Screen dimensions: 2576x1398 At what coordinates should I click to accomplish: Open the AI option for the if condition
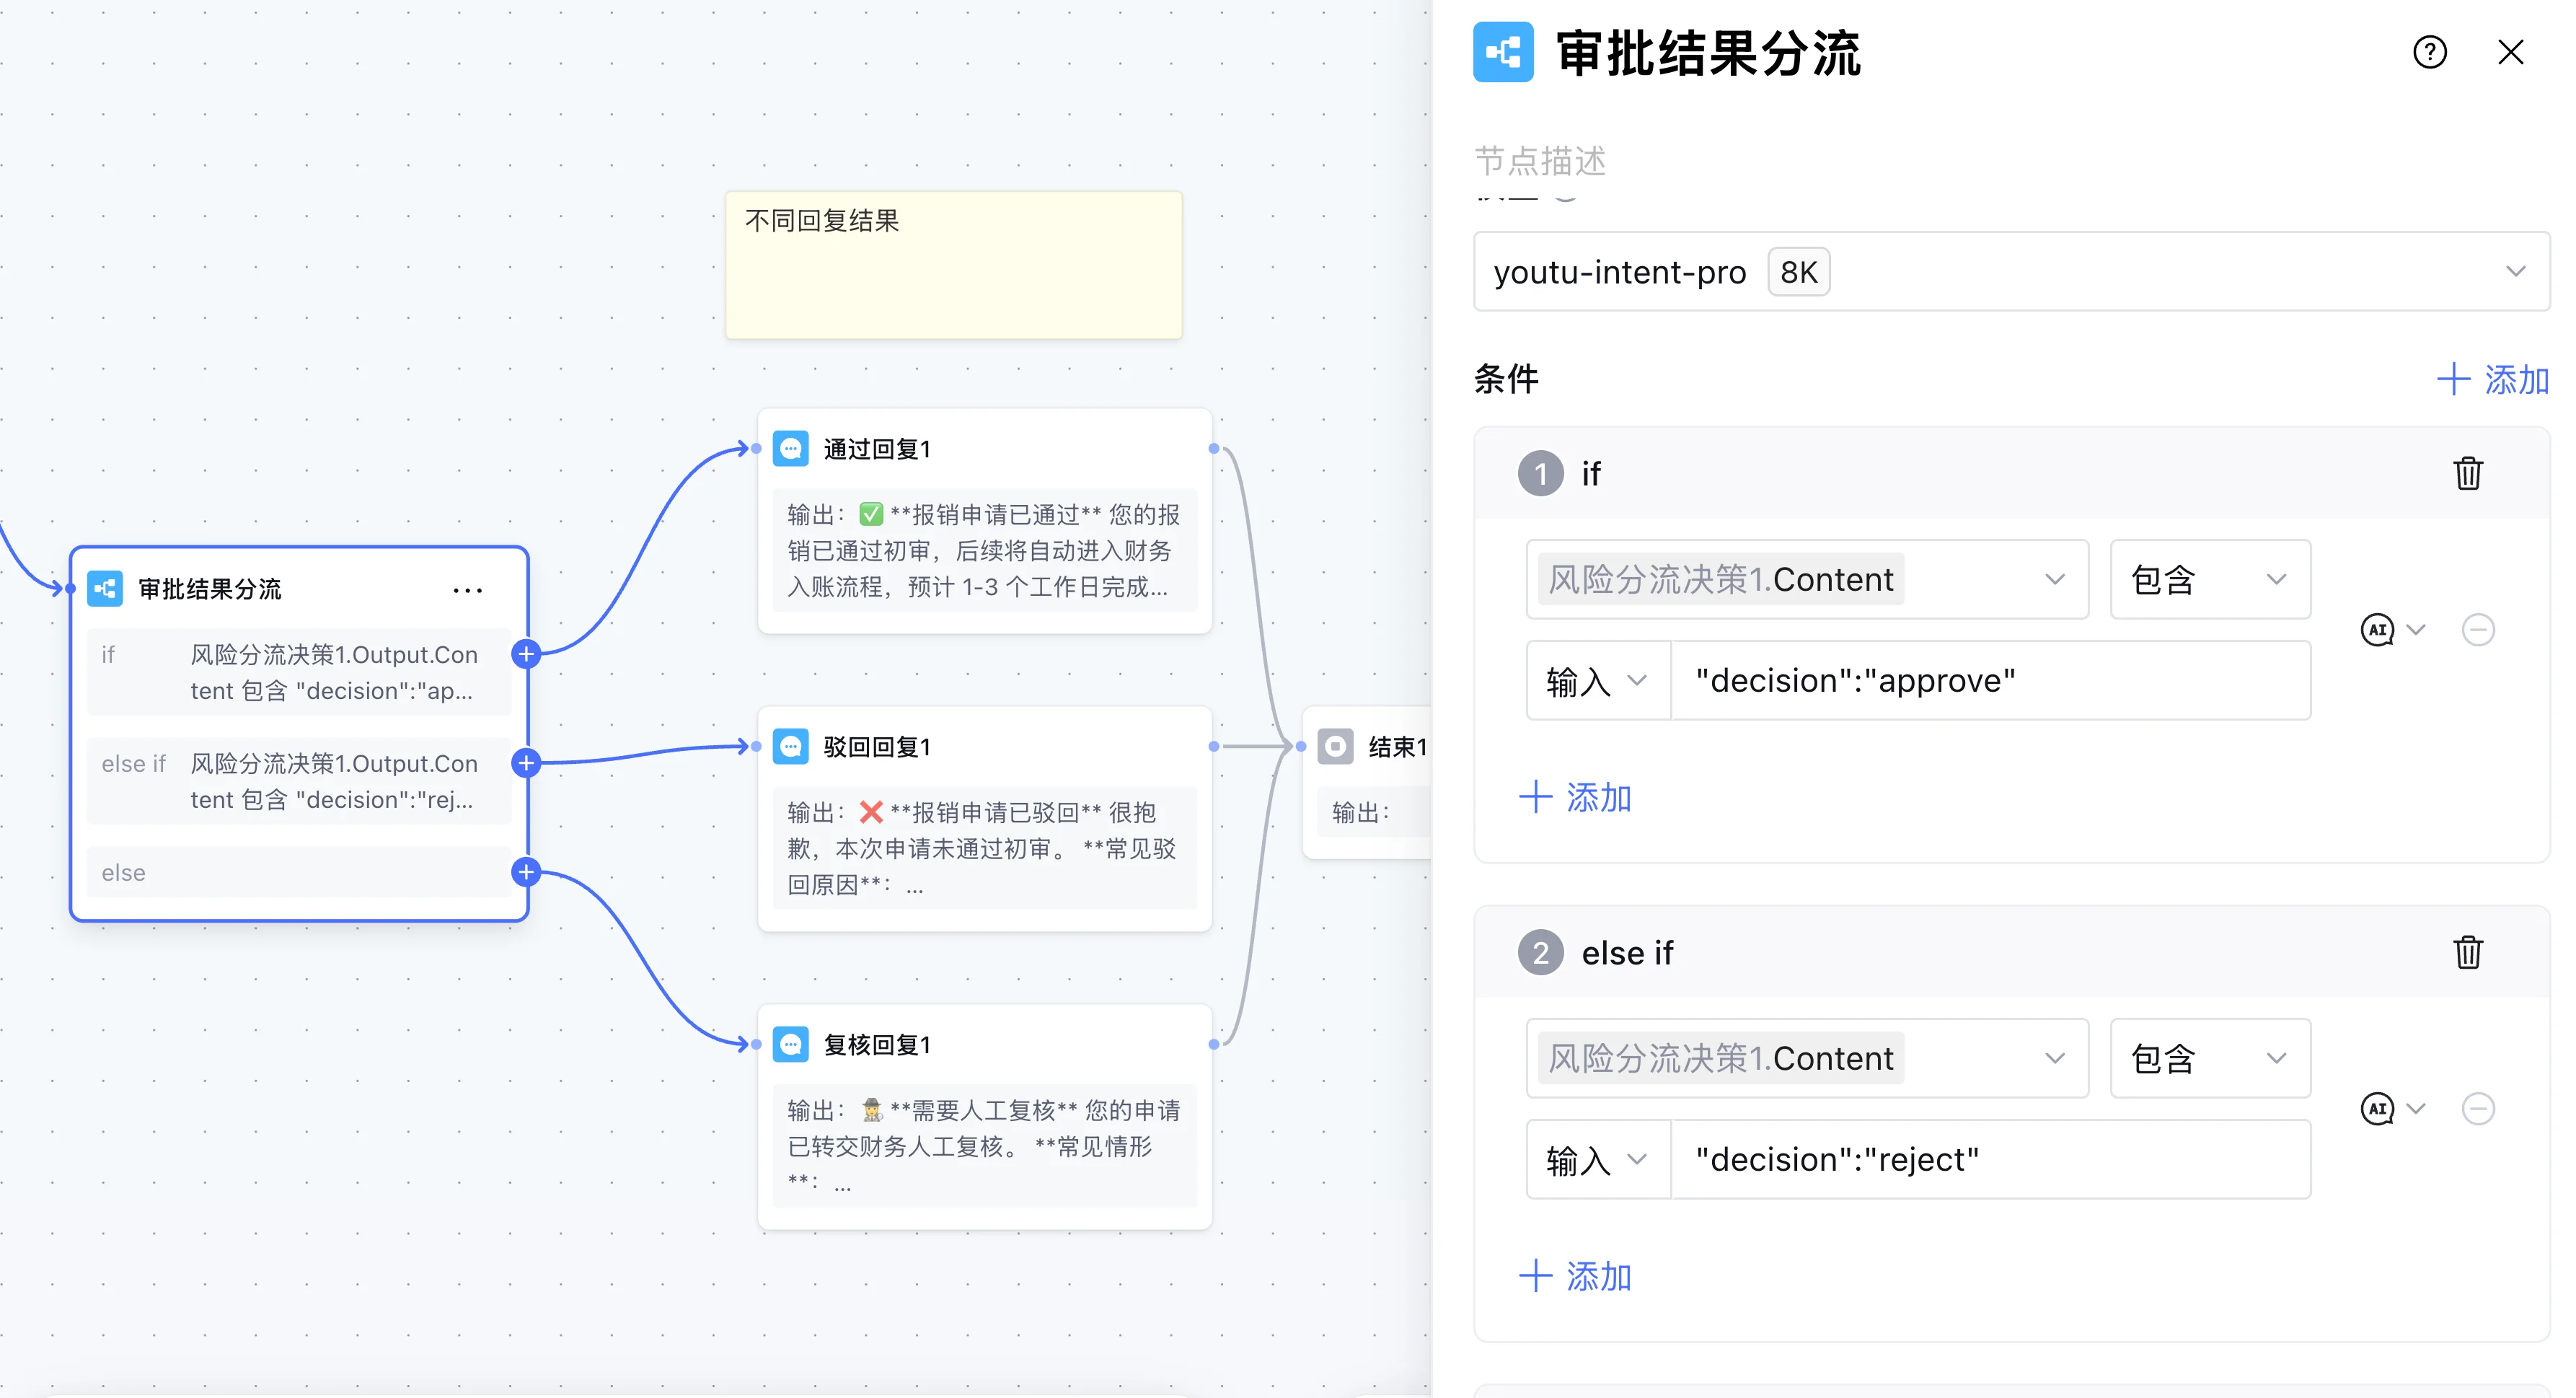click(x=2392, y=630)
